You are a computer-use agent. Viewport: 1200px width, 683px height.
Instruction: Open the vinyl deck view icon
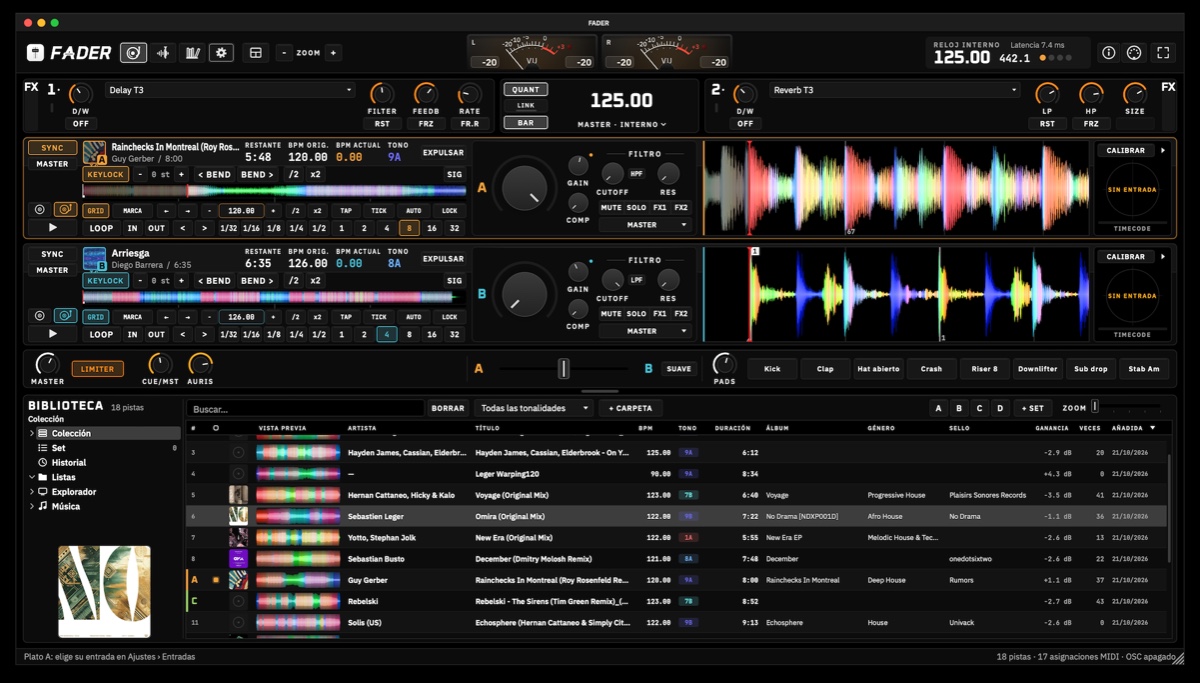point(133,53)
